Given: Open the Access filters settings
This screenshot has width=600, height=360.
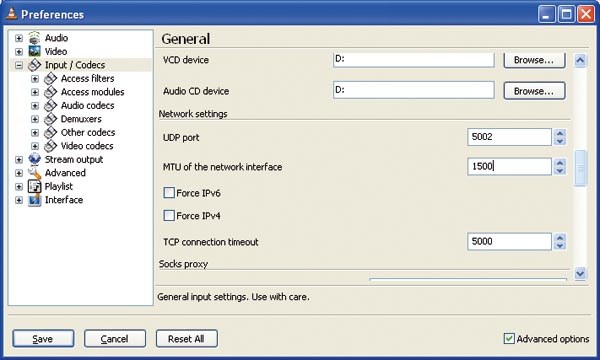Looking at the screenshot, I should [x=88, y=78].
